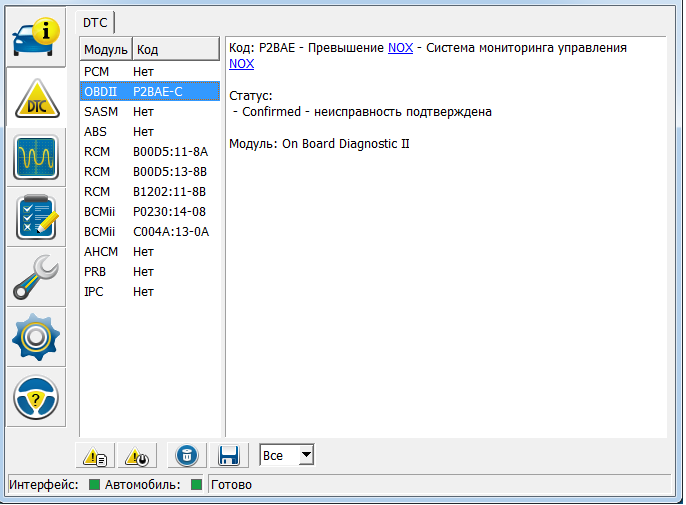
Task: Clear trouble codes with trash icon
Action: tap(187, 456)
